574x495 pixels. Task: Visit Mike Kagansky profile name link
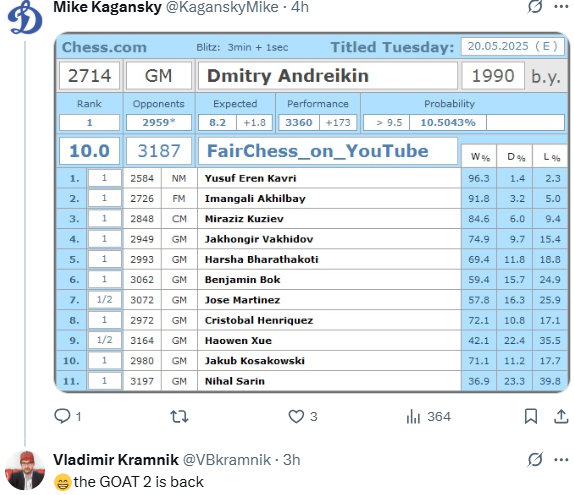click(x=107, y=7)
